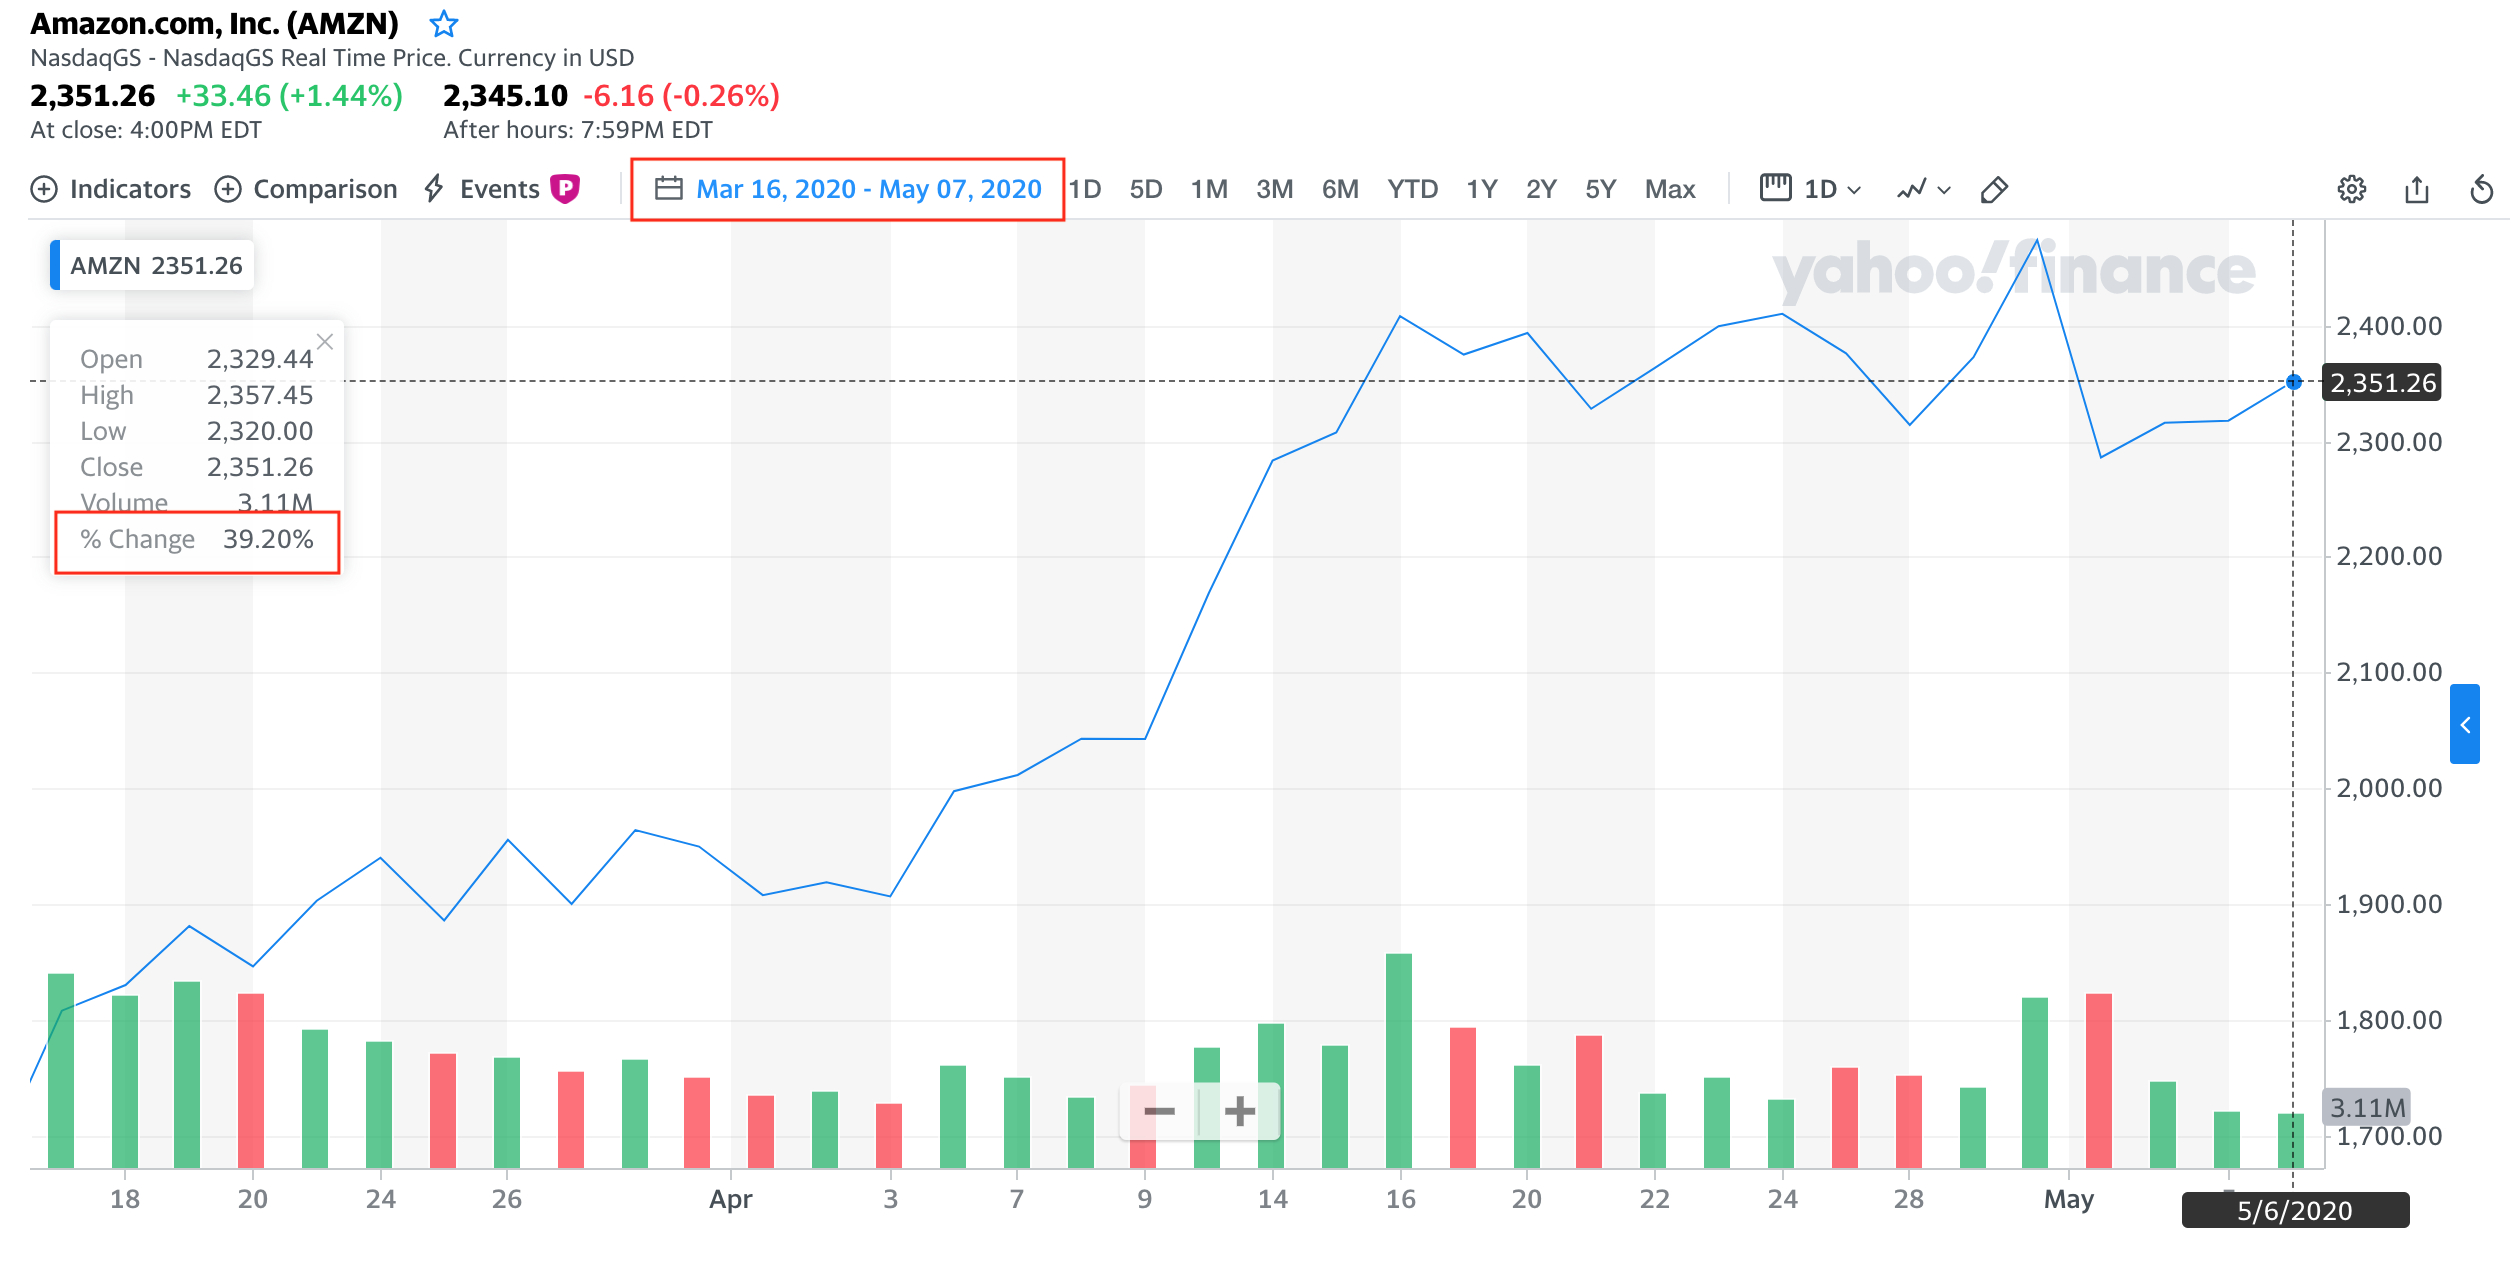Open the 1D interval dropdown
Image resolution: width=2513 pixels, height=1268 pixels.
(x=1832, y=189)
